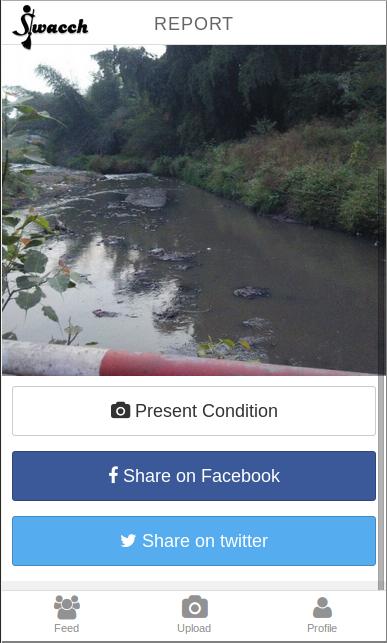Click the camera icon beside Present Condition

(121, 410)
